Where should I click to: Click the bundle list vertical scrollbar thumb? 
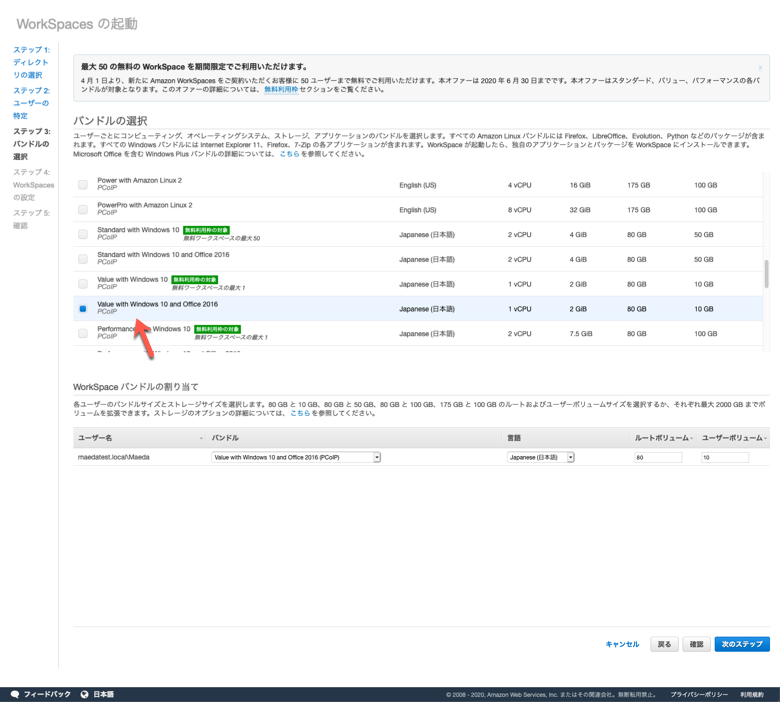pos(767,273)
